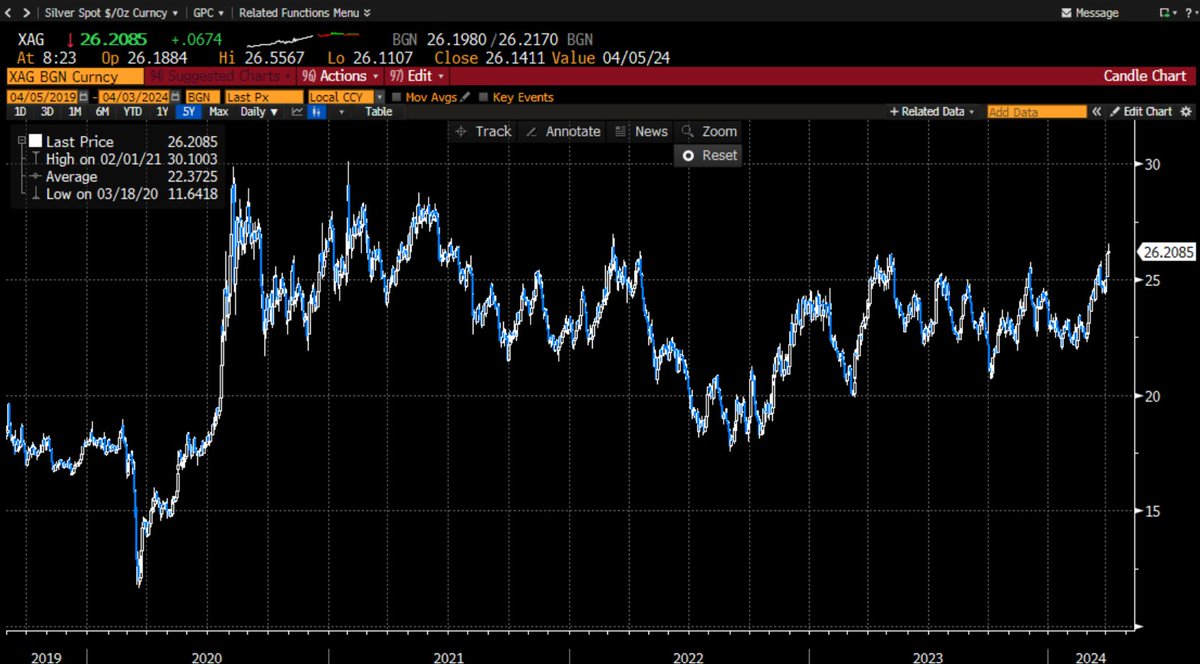Click the BGN source field
1200x664 pixels.
click(x=201, y=97)
